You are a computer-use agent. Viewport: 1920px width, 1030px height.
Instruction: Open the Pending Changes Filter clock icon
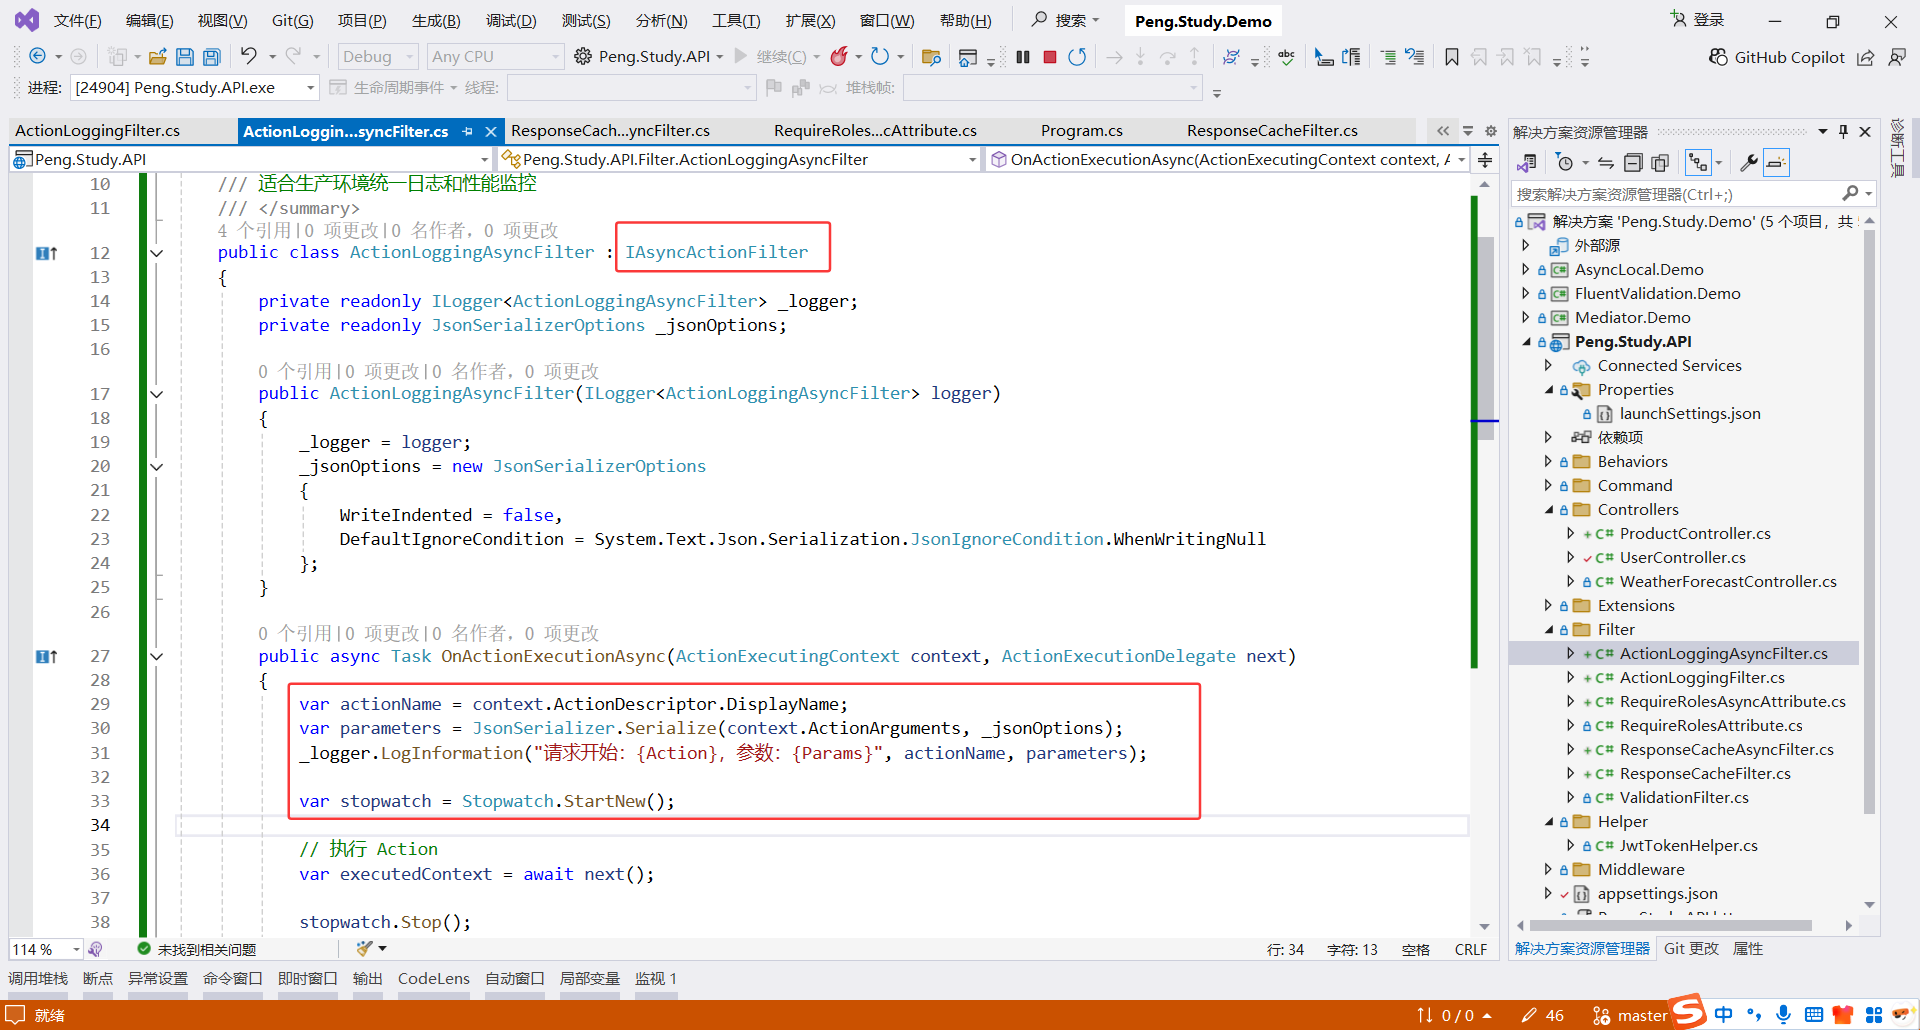pyautogui.click(x=1565, y=162)
